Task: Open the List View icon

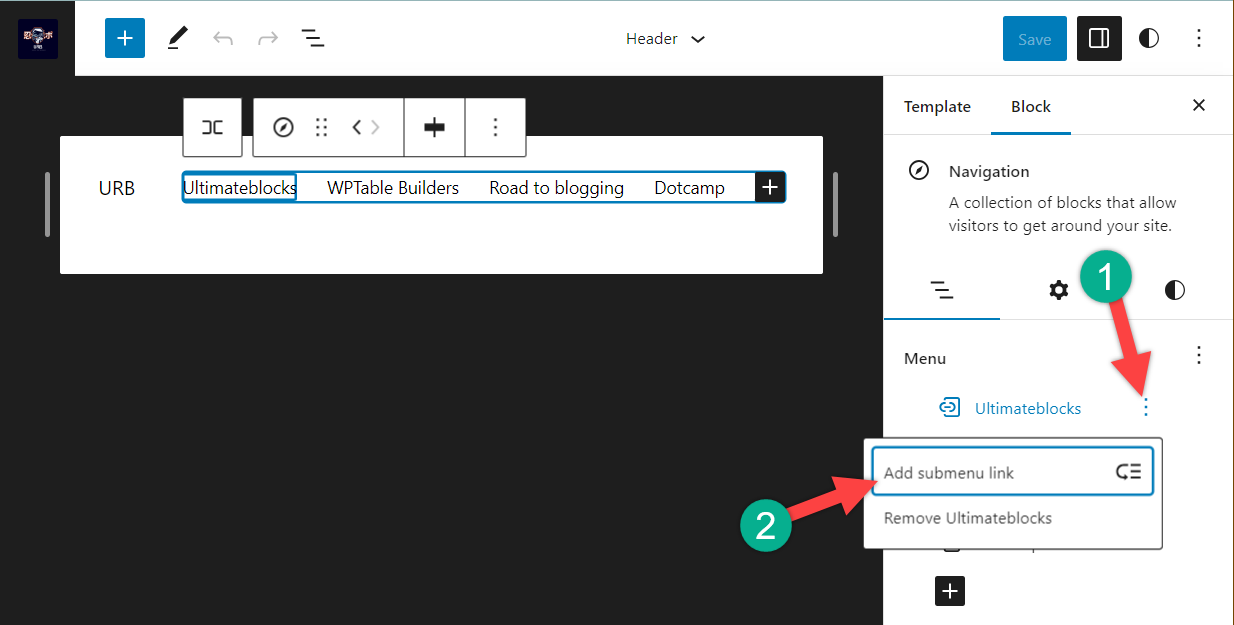Action: [313, 38]
